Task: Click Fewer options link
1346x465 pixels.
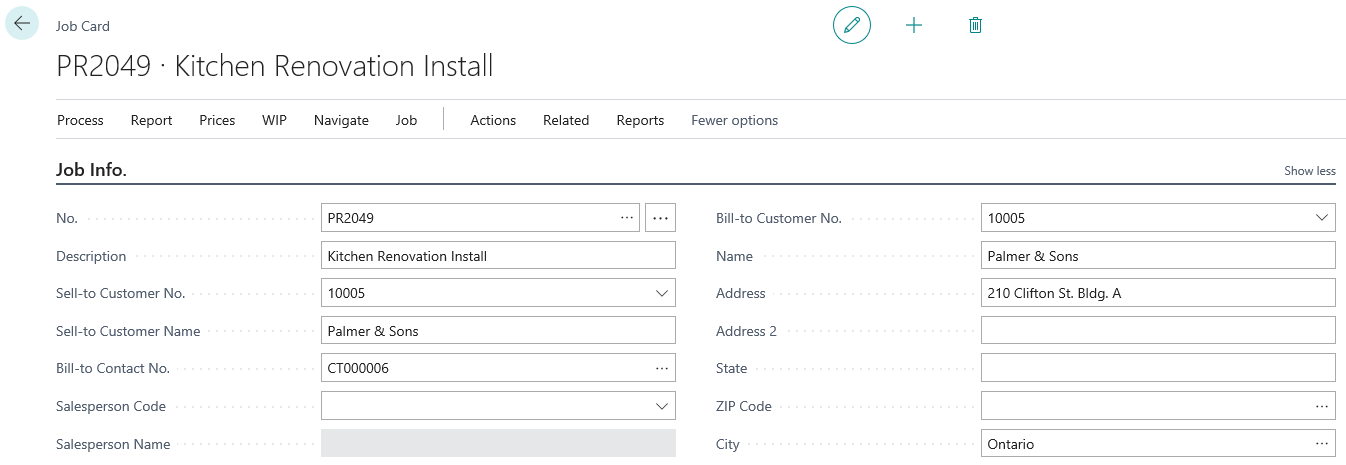Action: click(734, 120)
